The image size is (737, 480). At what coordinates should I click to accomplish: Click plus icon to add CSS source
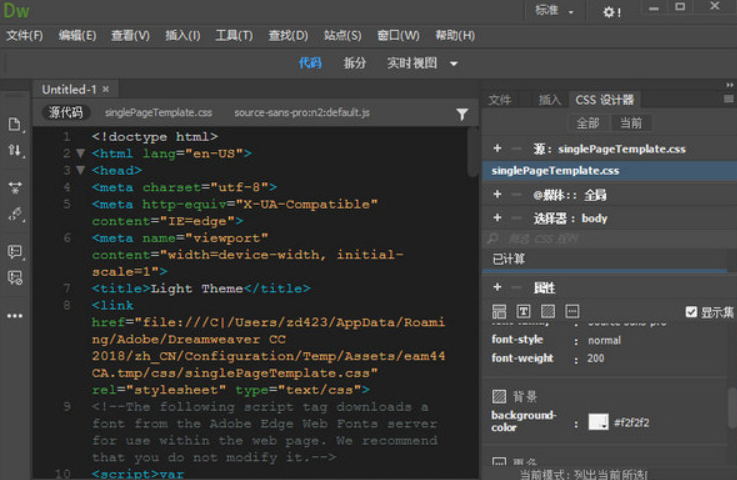pyautogui.click(x=497, y=149)
